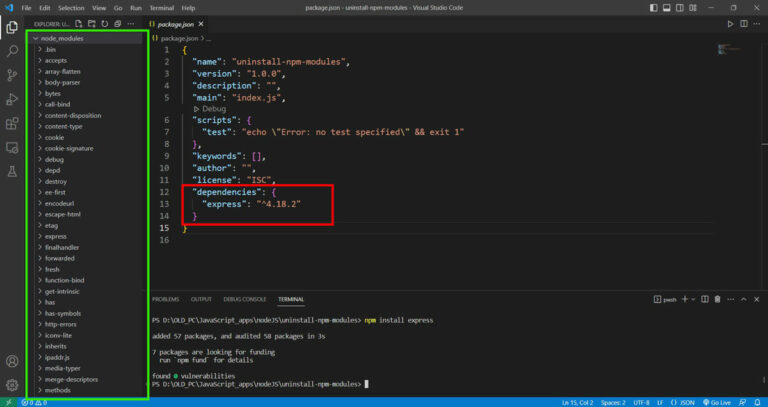Viewport: 768px width, 407px height.
Task: Open the Source Control view
Action: pos(12,75)
